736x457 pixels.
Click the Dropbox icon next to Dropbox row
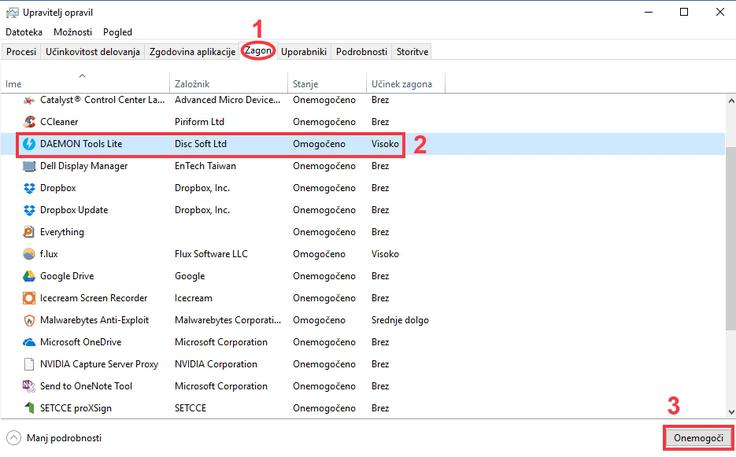click(x=29, y=188)
